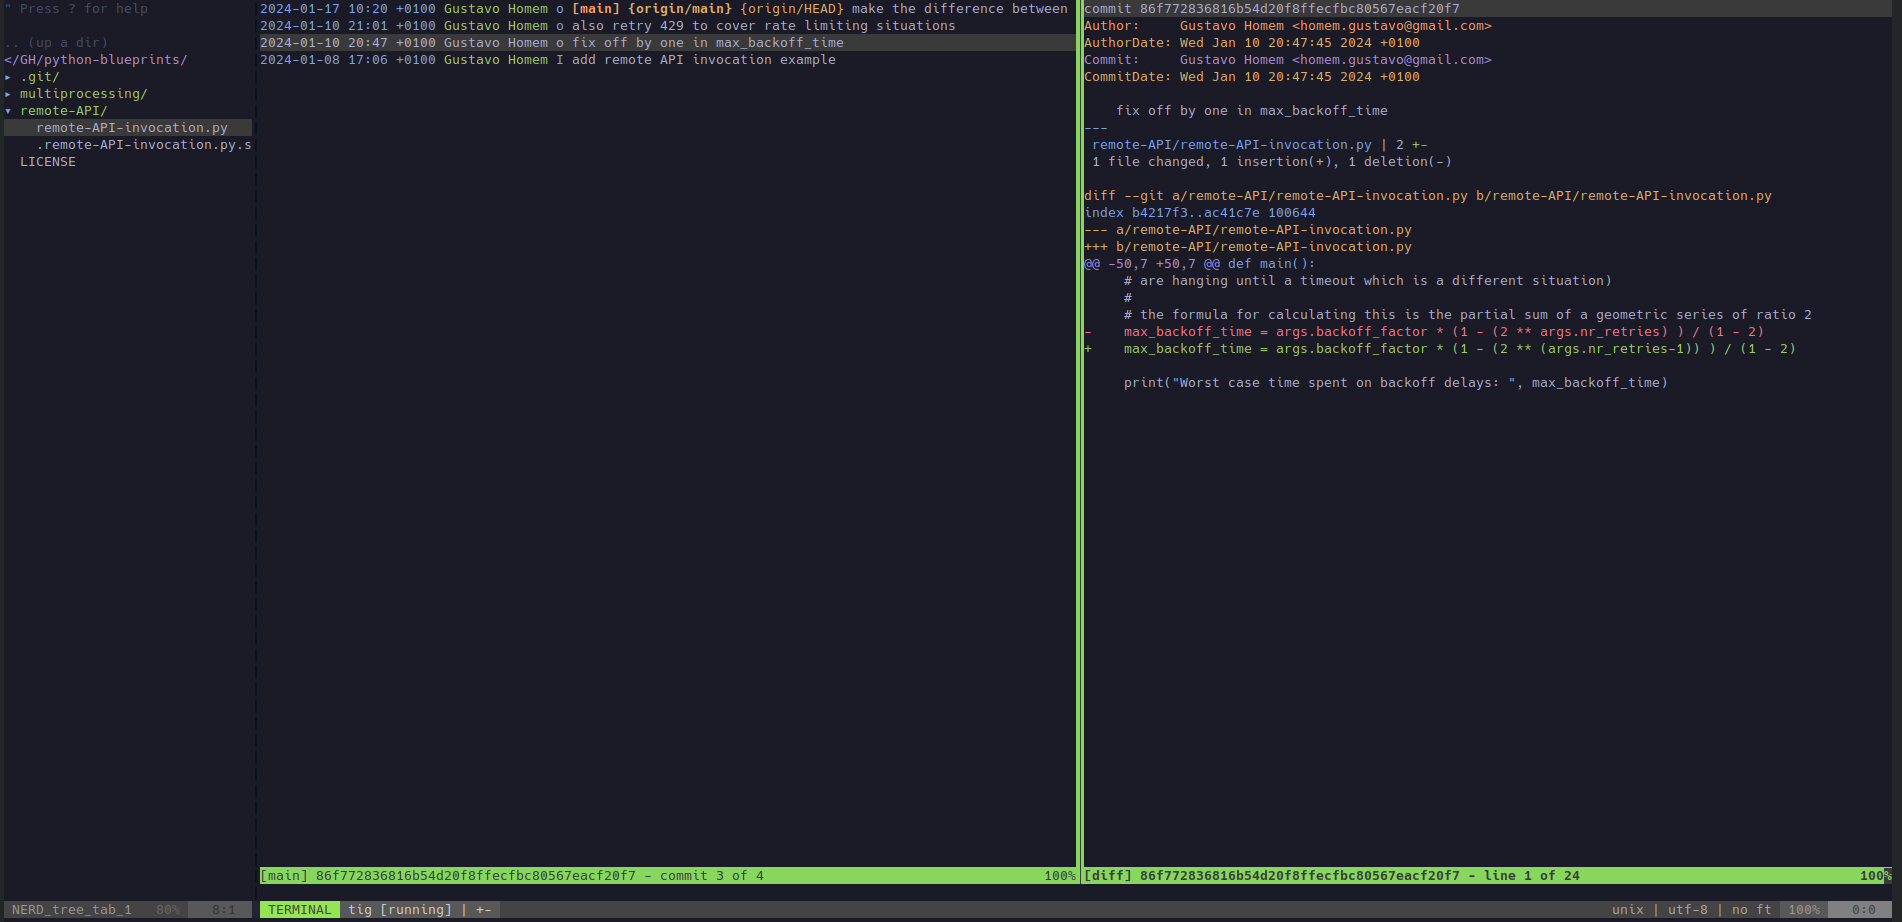The image size is (1902, 922).
Task: Collapse the remote-API/ directory arrow
Action: click(8, 111)
